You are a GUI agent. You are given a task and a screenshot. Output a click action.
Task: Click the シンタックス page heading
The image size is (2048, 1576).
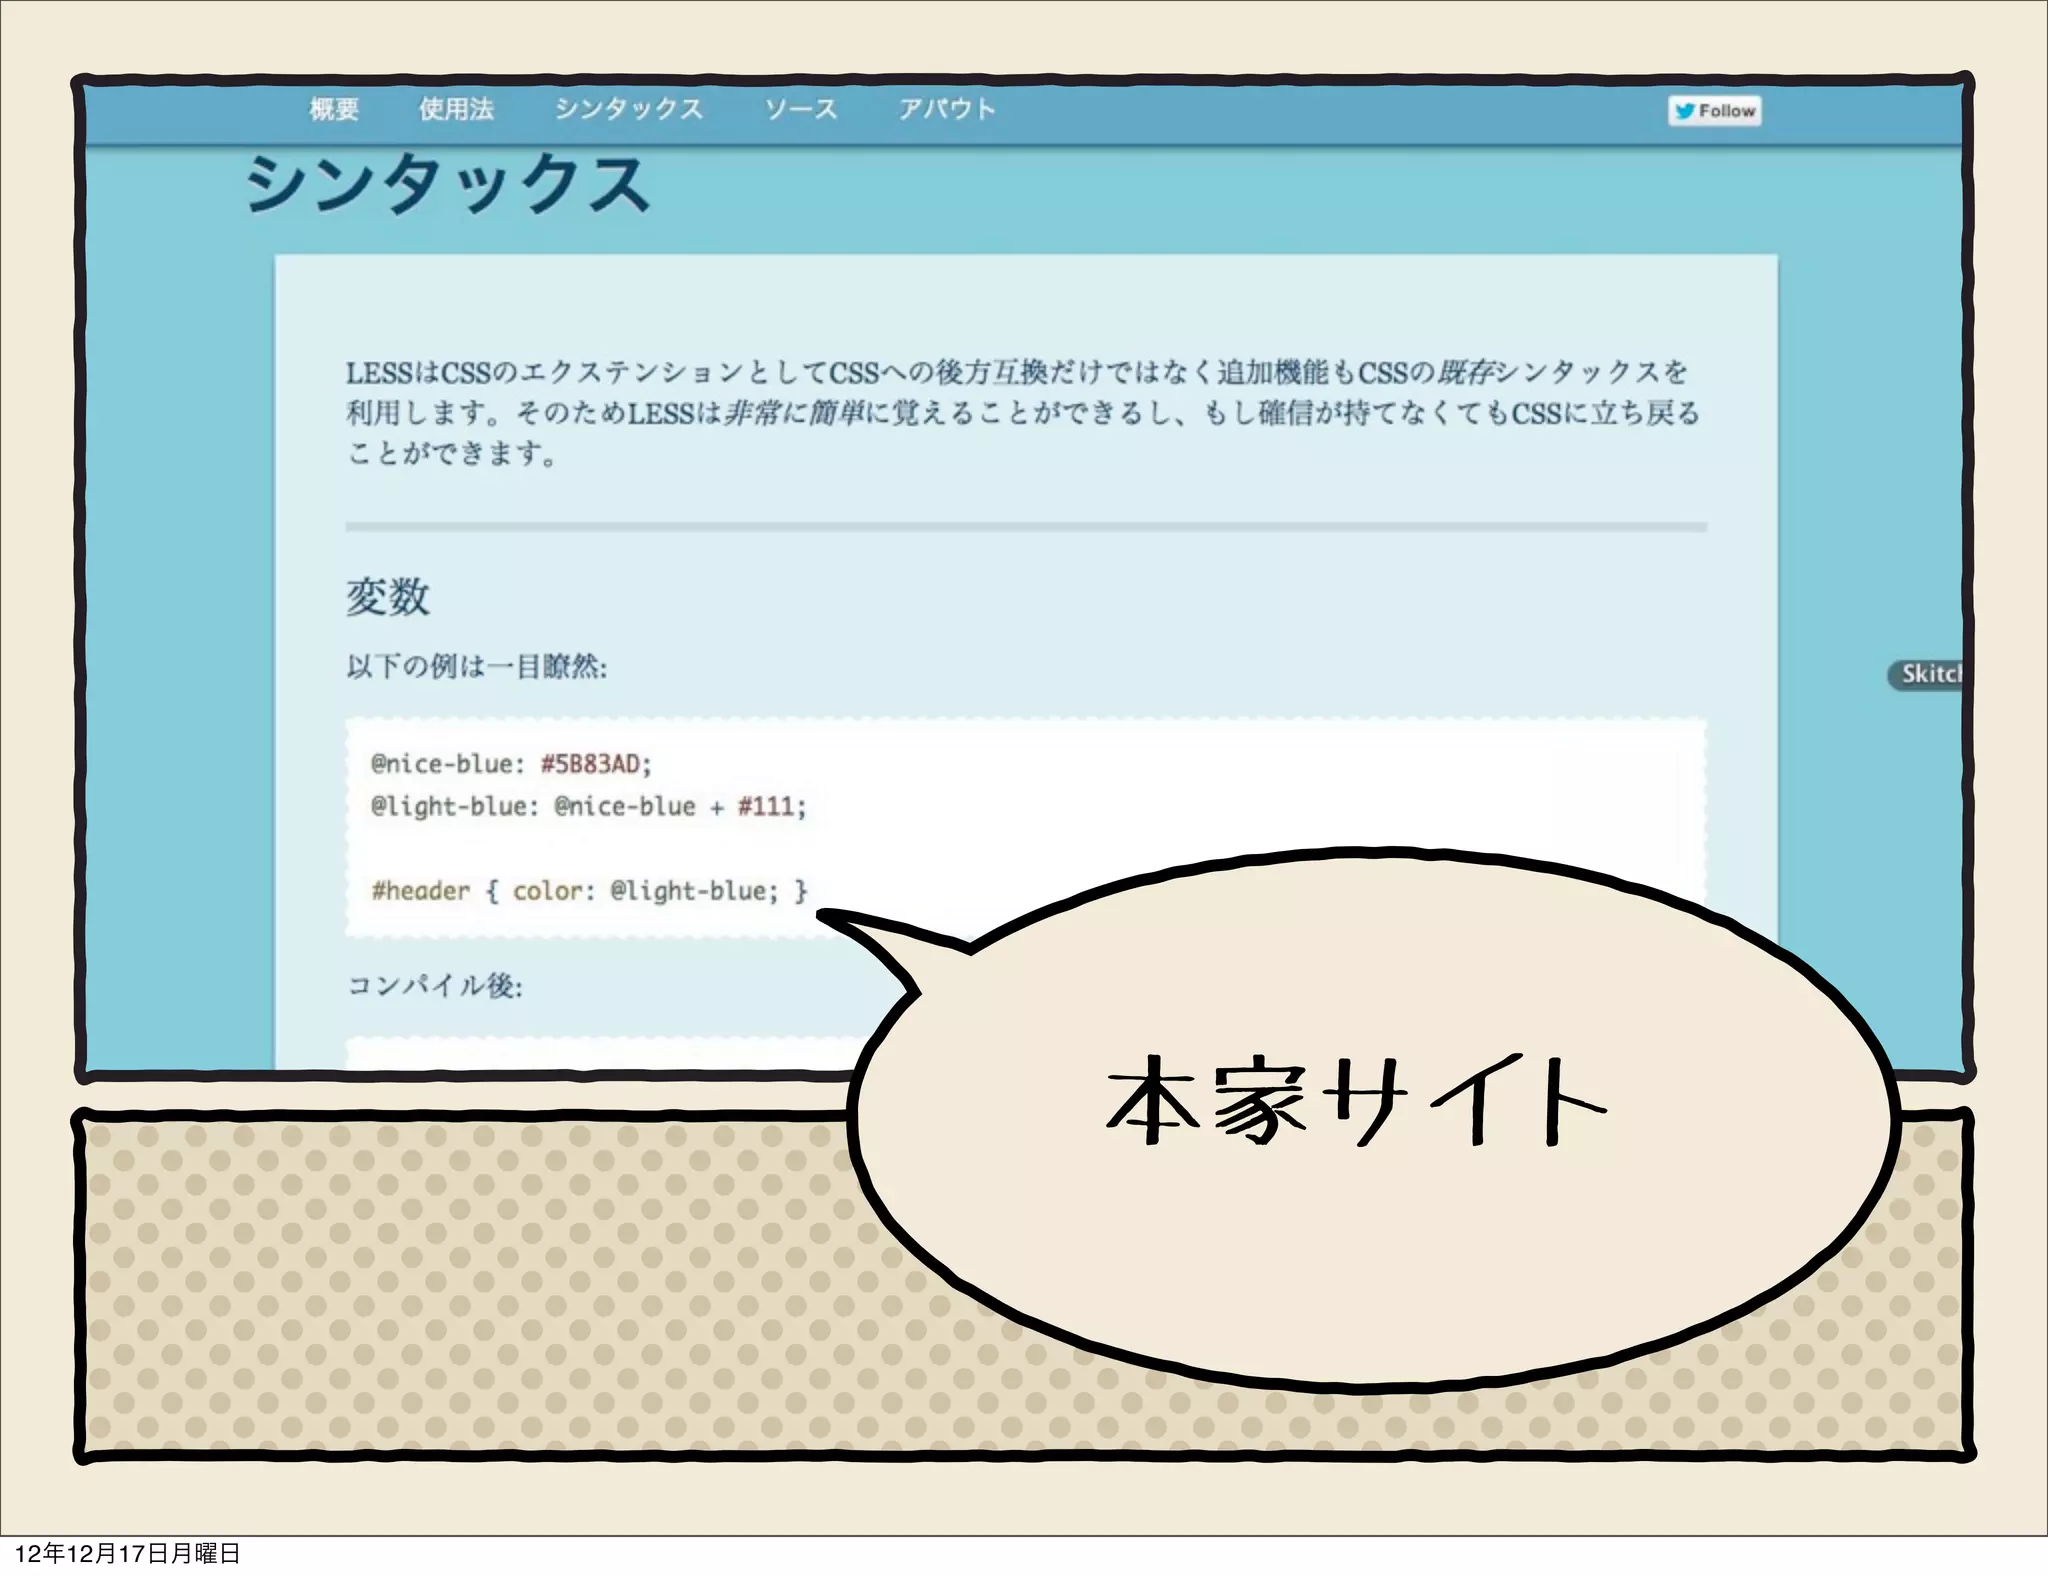448,184
